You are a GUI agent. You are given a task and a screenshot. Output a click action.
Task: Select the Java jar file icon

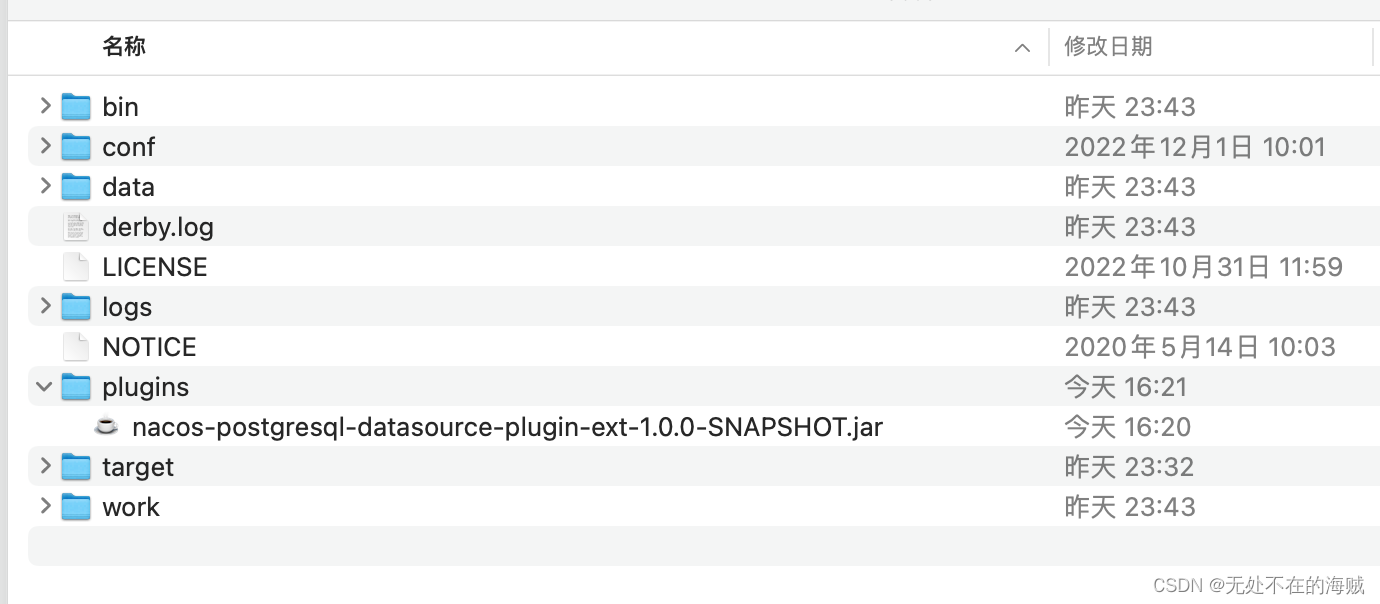click(106, 427)
